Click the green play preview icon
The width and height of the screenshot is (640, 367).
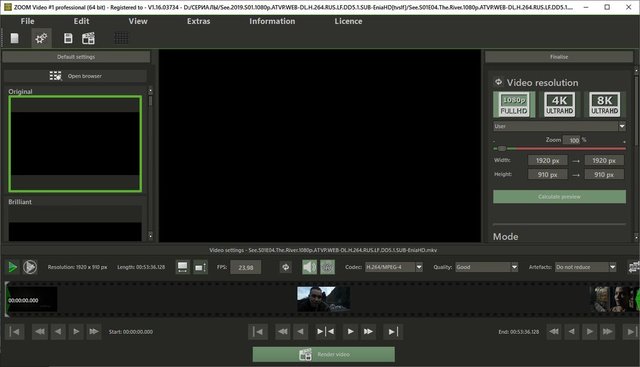pyautogui.click(x=13, y=267)
